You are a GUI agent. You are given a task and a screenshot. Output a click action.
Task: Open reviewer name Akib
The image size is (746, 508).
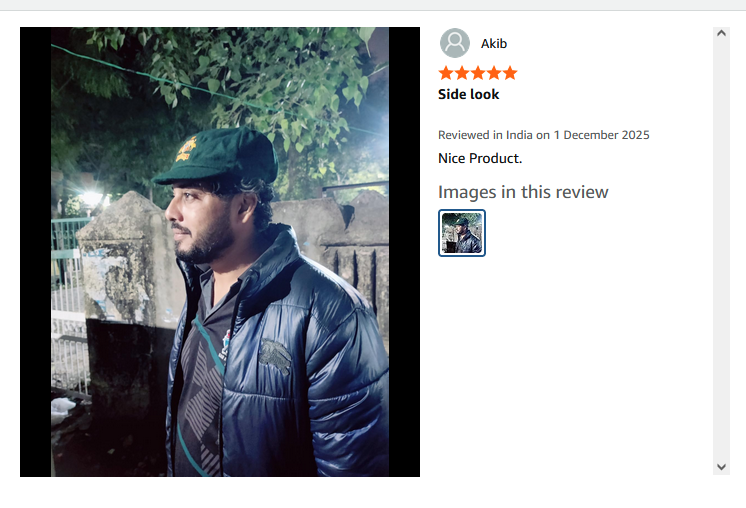click(494, 44)
